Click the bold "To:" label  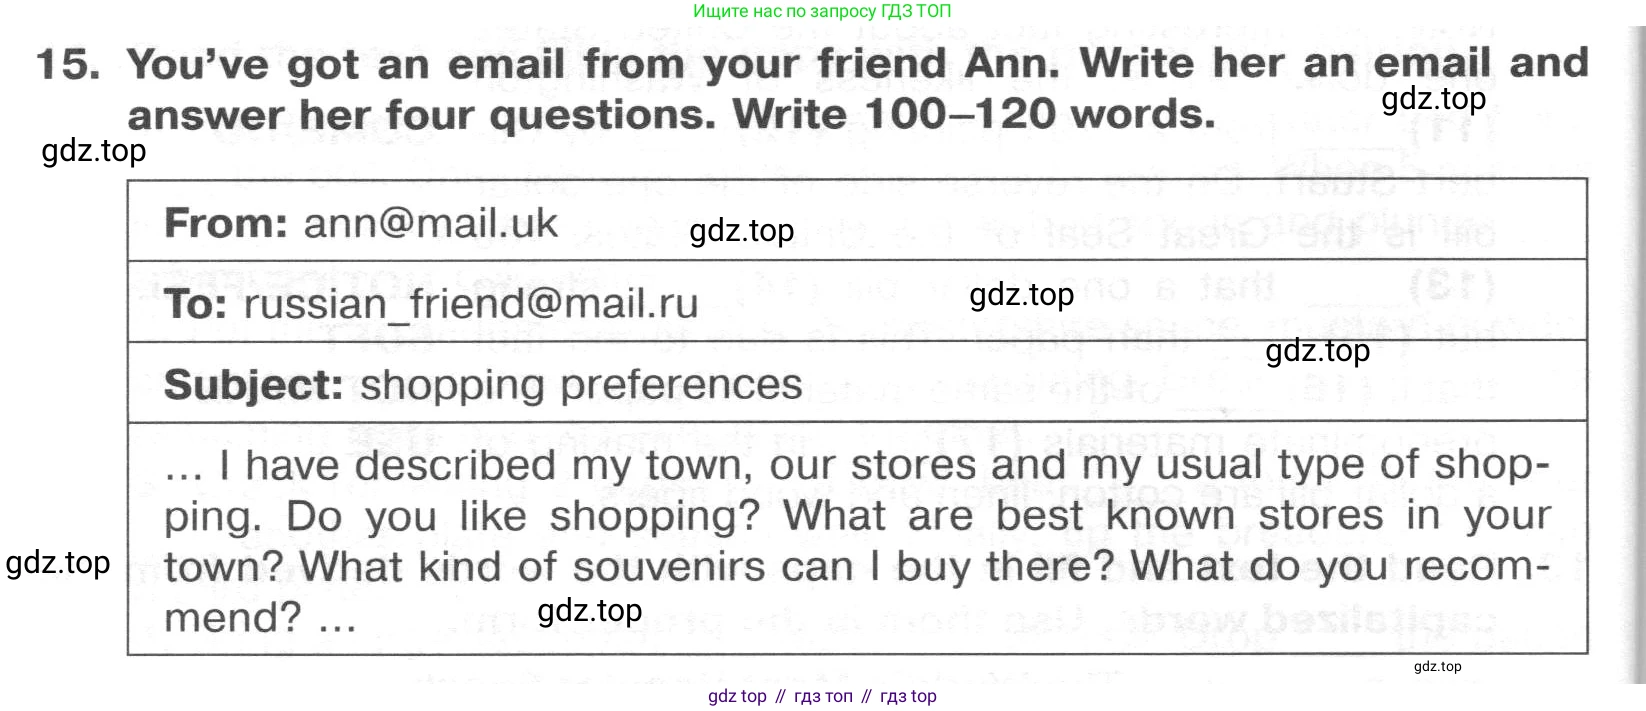point(196,304)
